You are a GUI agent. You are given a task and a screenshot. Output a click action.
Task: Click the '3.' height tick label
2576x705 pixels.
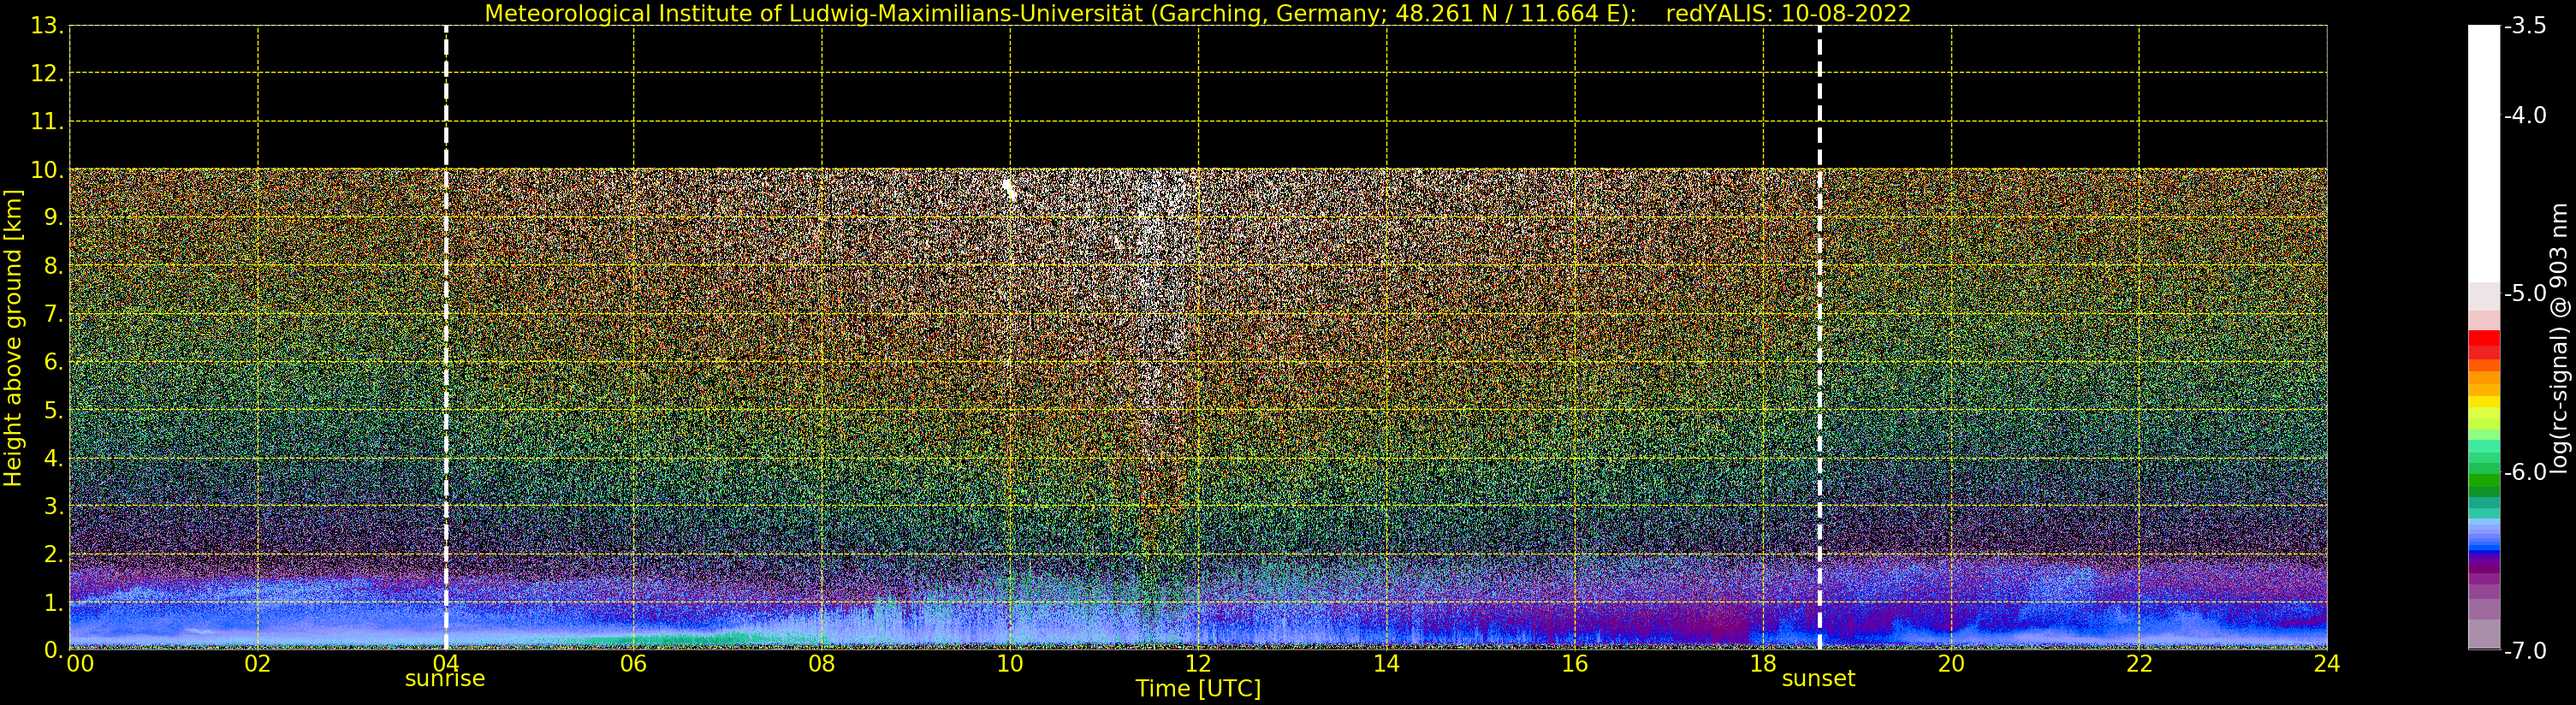point(54,506)
